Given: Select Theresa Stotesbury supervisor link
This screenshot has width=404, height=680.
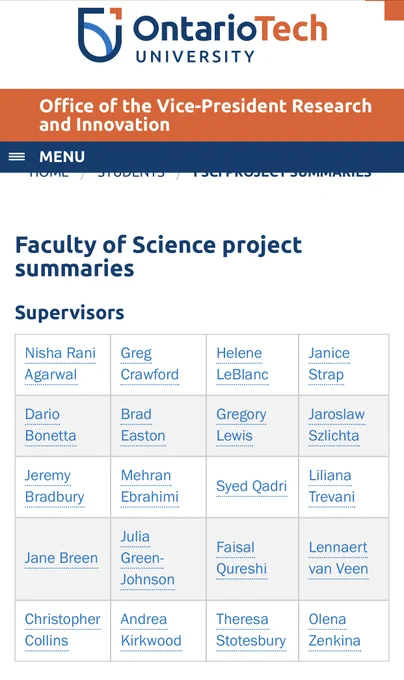Looking at the screenshot, I should [x=251, y=630].
